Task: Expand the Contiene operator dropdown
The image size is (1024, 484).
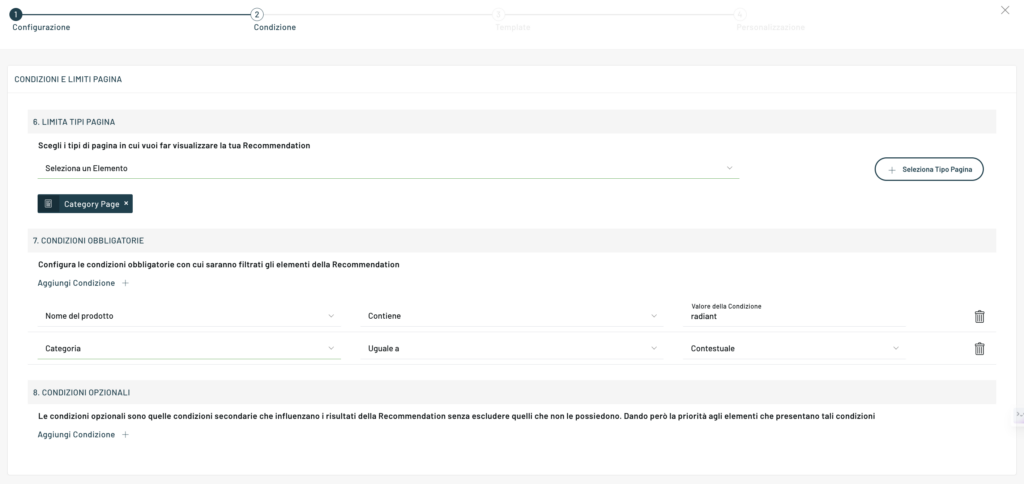Action: click(511, 316)
